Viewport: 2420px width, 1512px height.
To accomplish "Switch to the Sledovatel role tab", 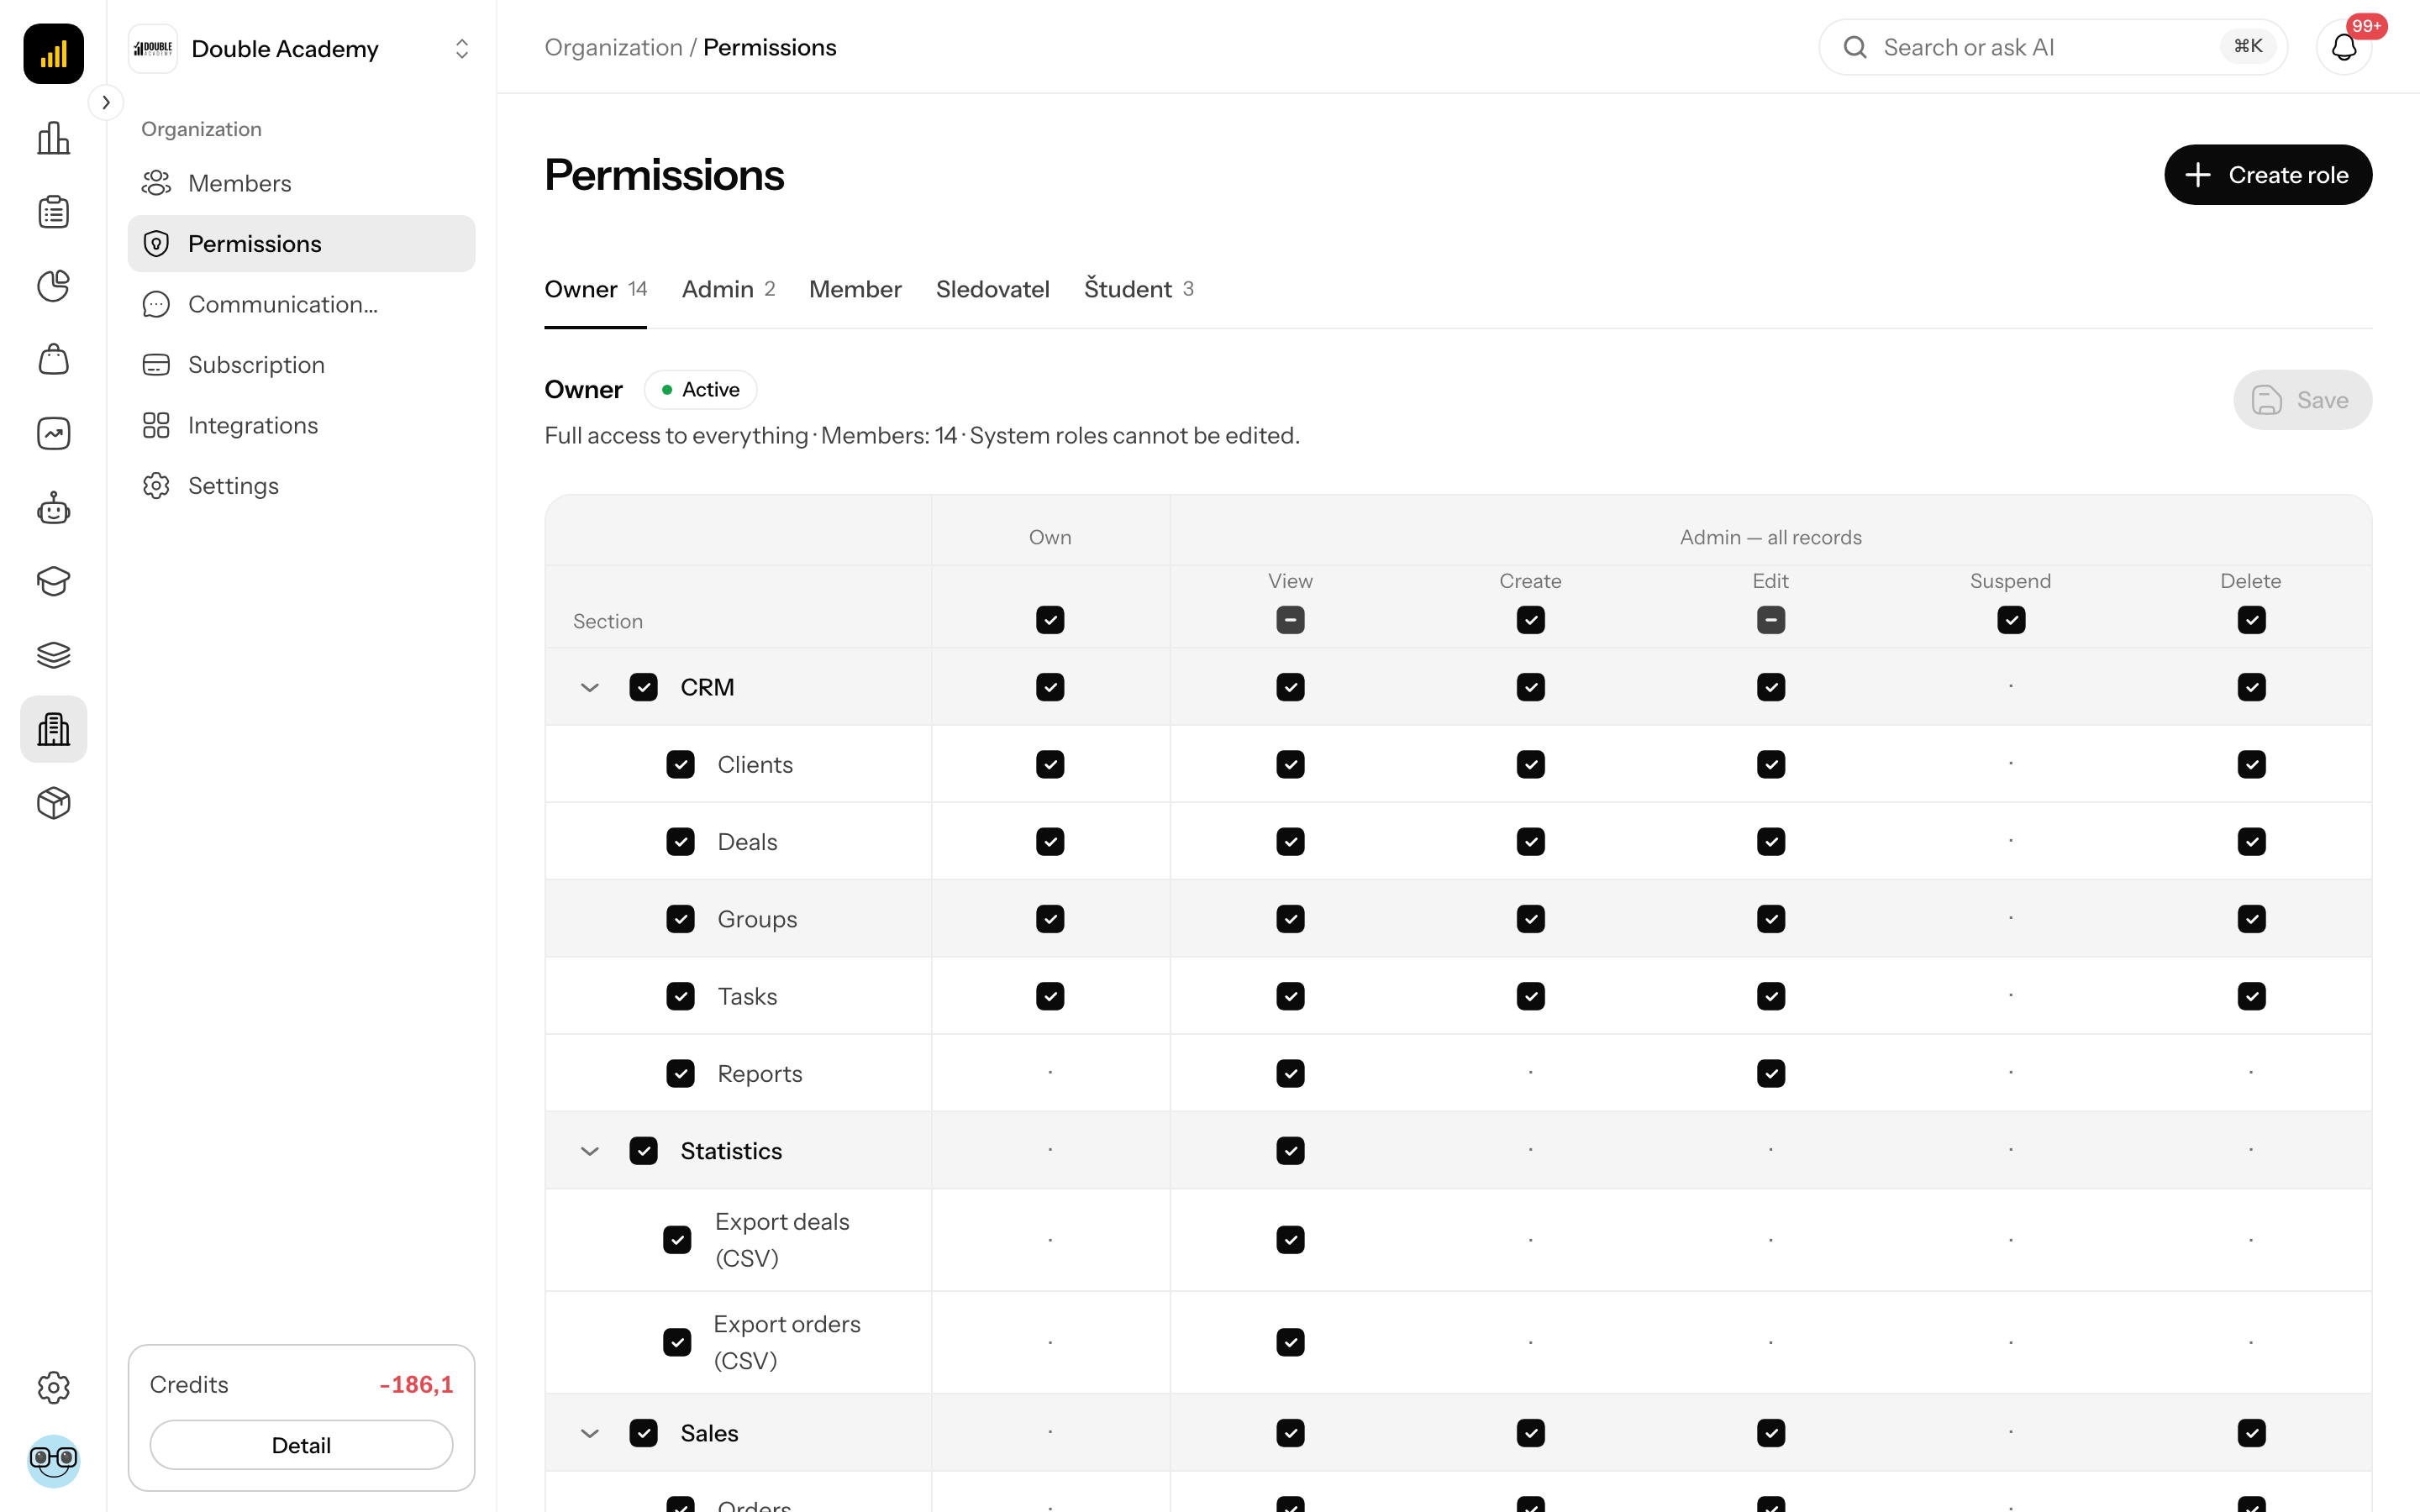I will [992, 289].
